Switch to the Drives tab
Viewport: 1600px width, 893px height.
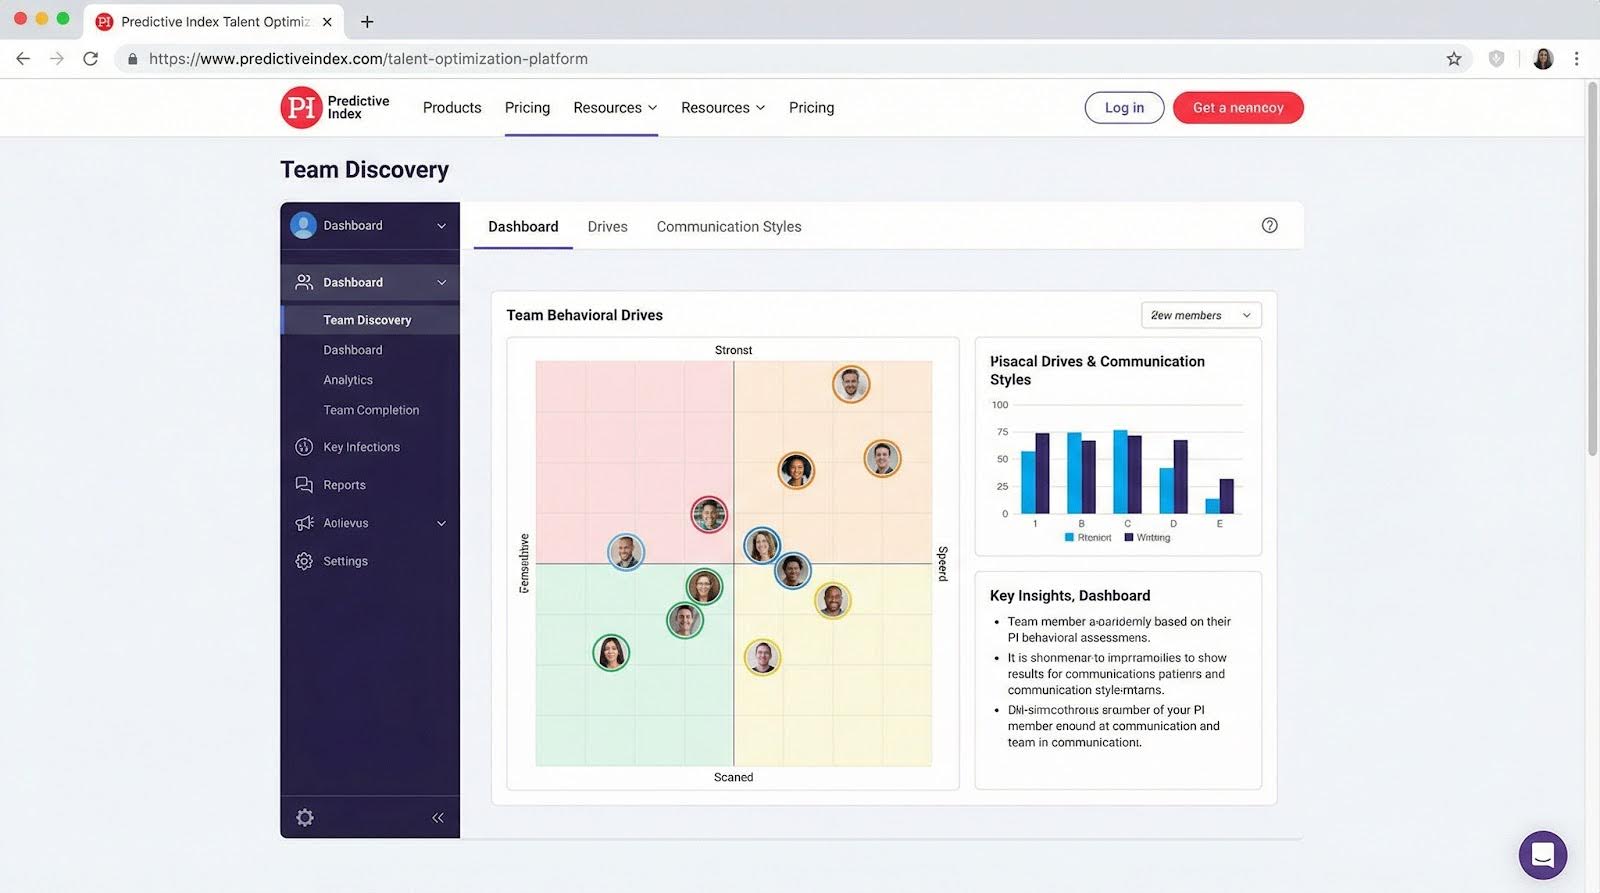[607, 227]
